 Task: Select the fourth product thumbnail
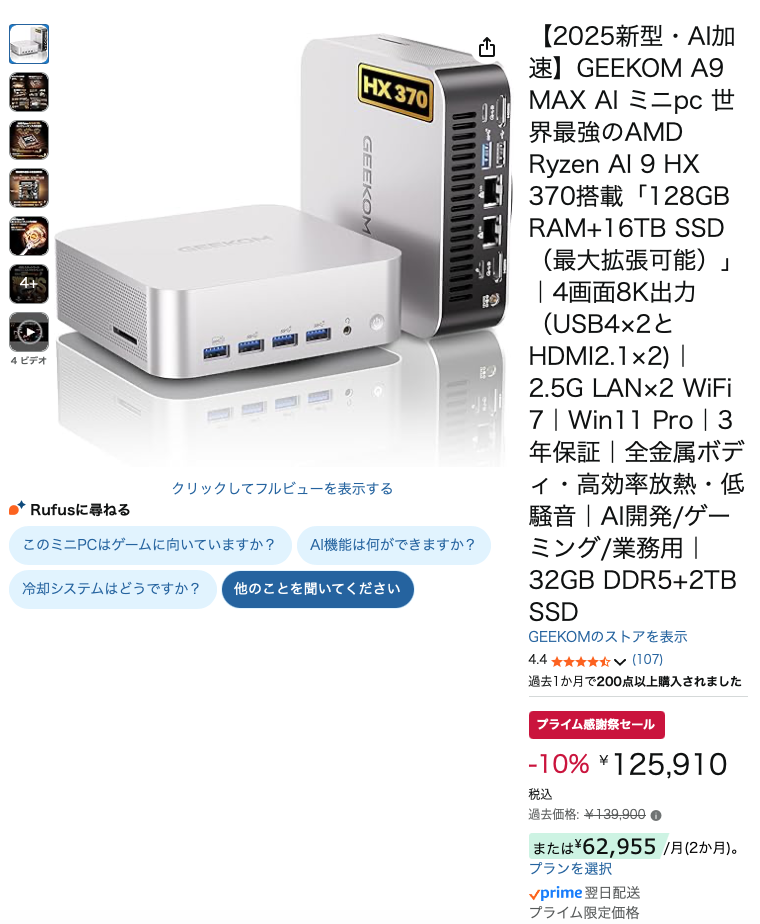coord(29,188)
